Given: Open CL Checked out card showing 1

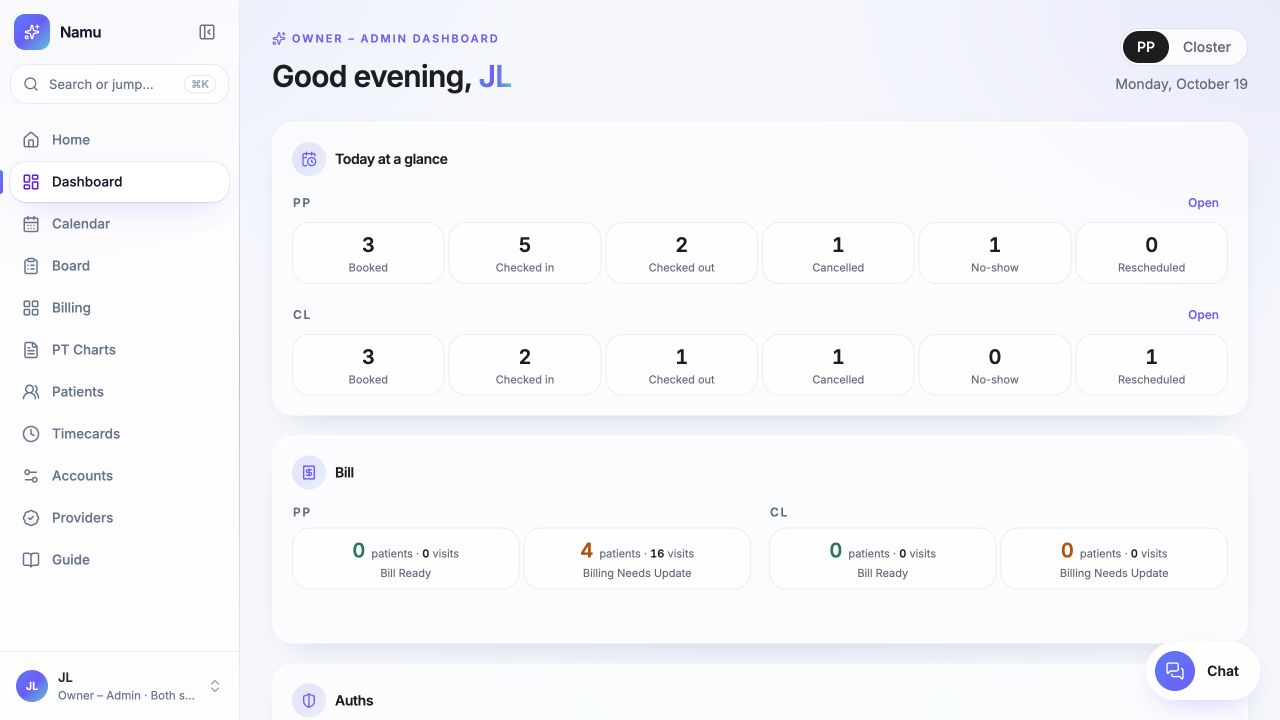Looking at the screenshot, I should coord(682,365).
